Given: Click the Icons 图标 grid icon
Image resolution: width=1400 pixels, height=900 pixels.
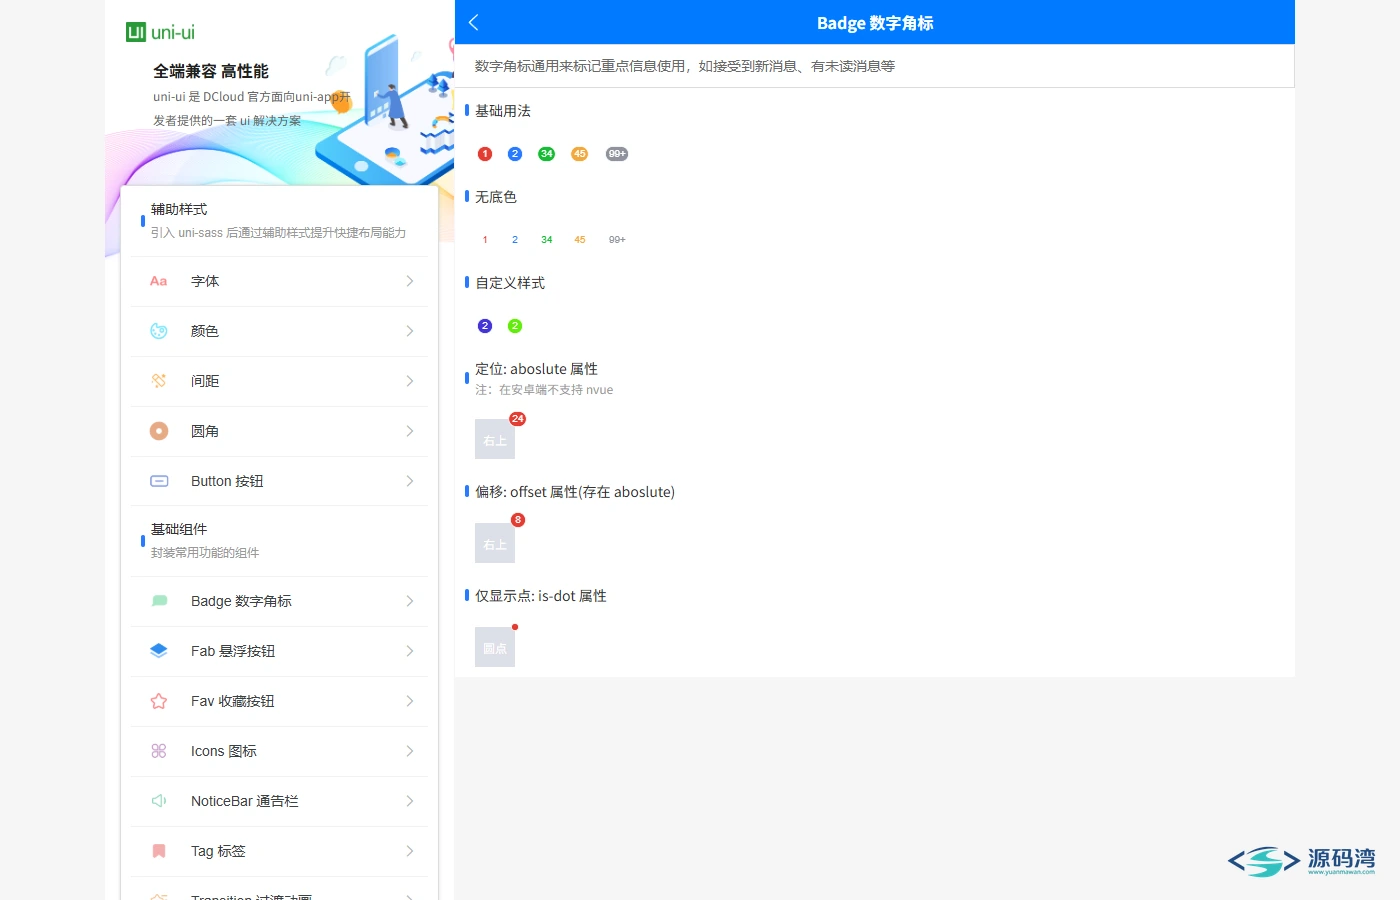Looking at the screenshot, I should pos(159,751).
